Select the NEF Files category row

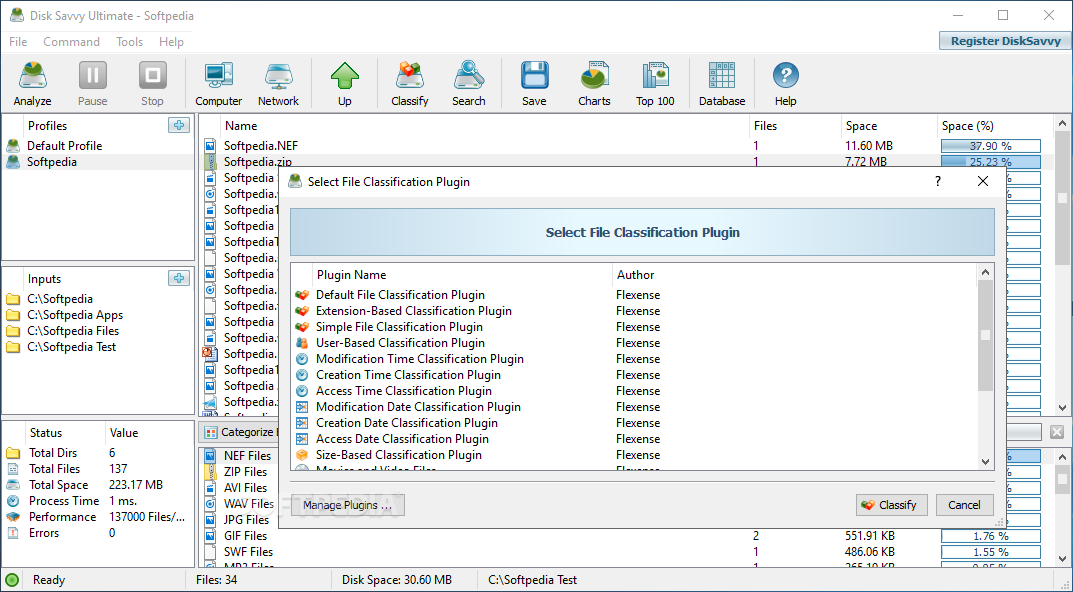pyautogui.click(x=240, y=456)
